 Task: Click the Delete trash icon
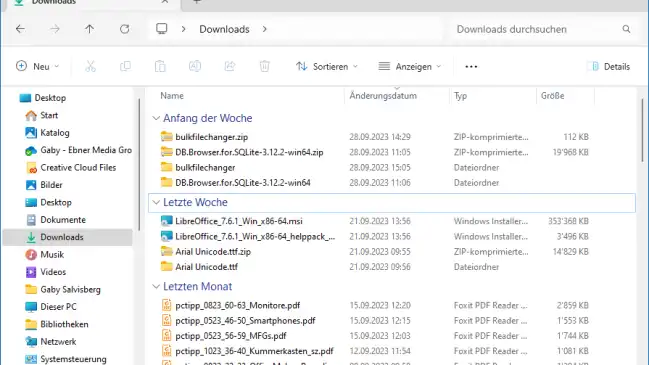[264, 66]
